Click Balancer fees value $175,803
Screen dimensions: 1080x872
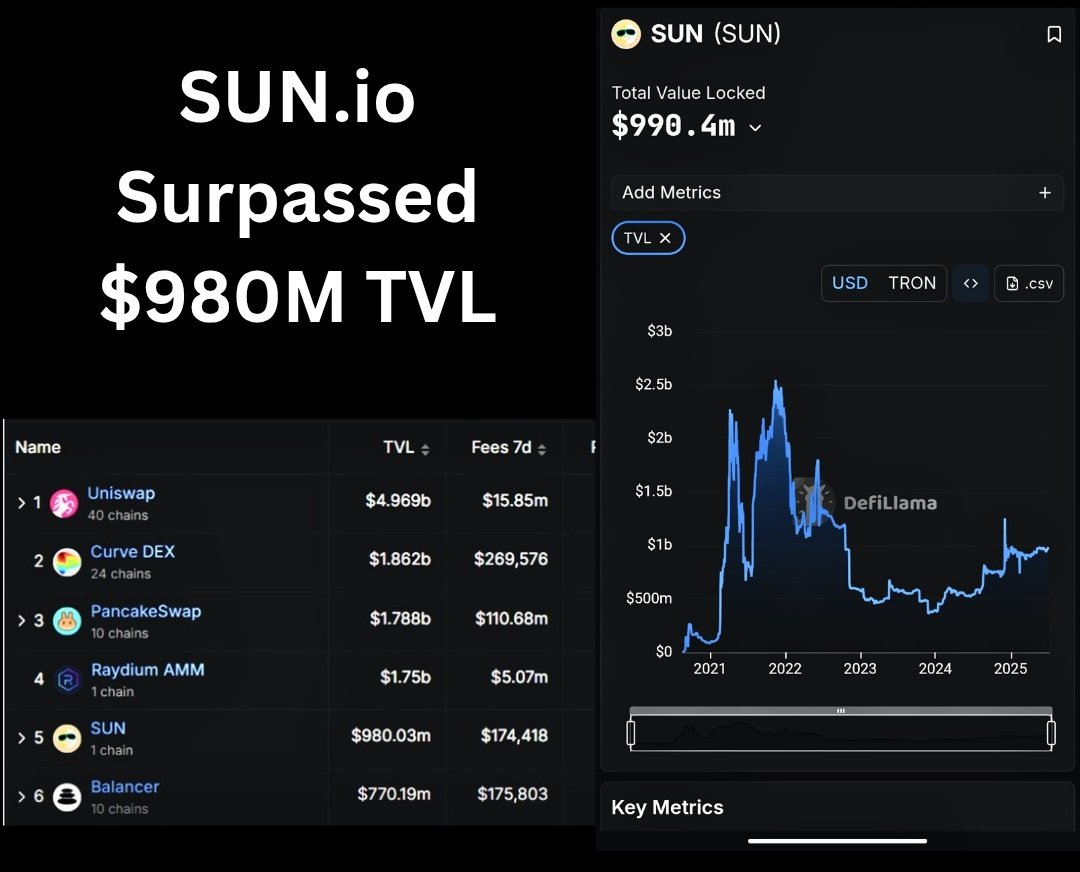point(512,794)
